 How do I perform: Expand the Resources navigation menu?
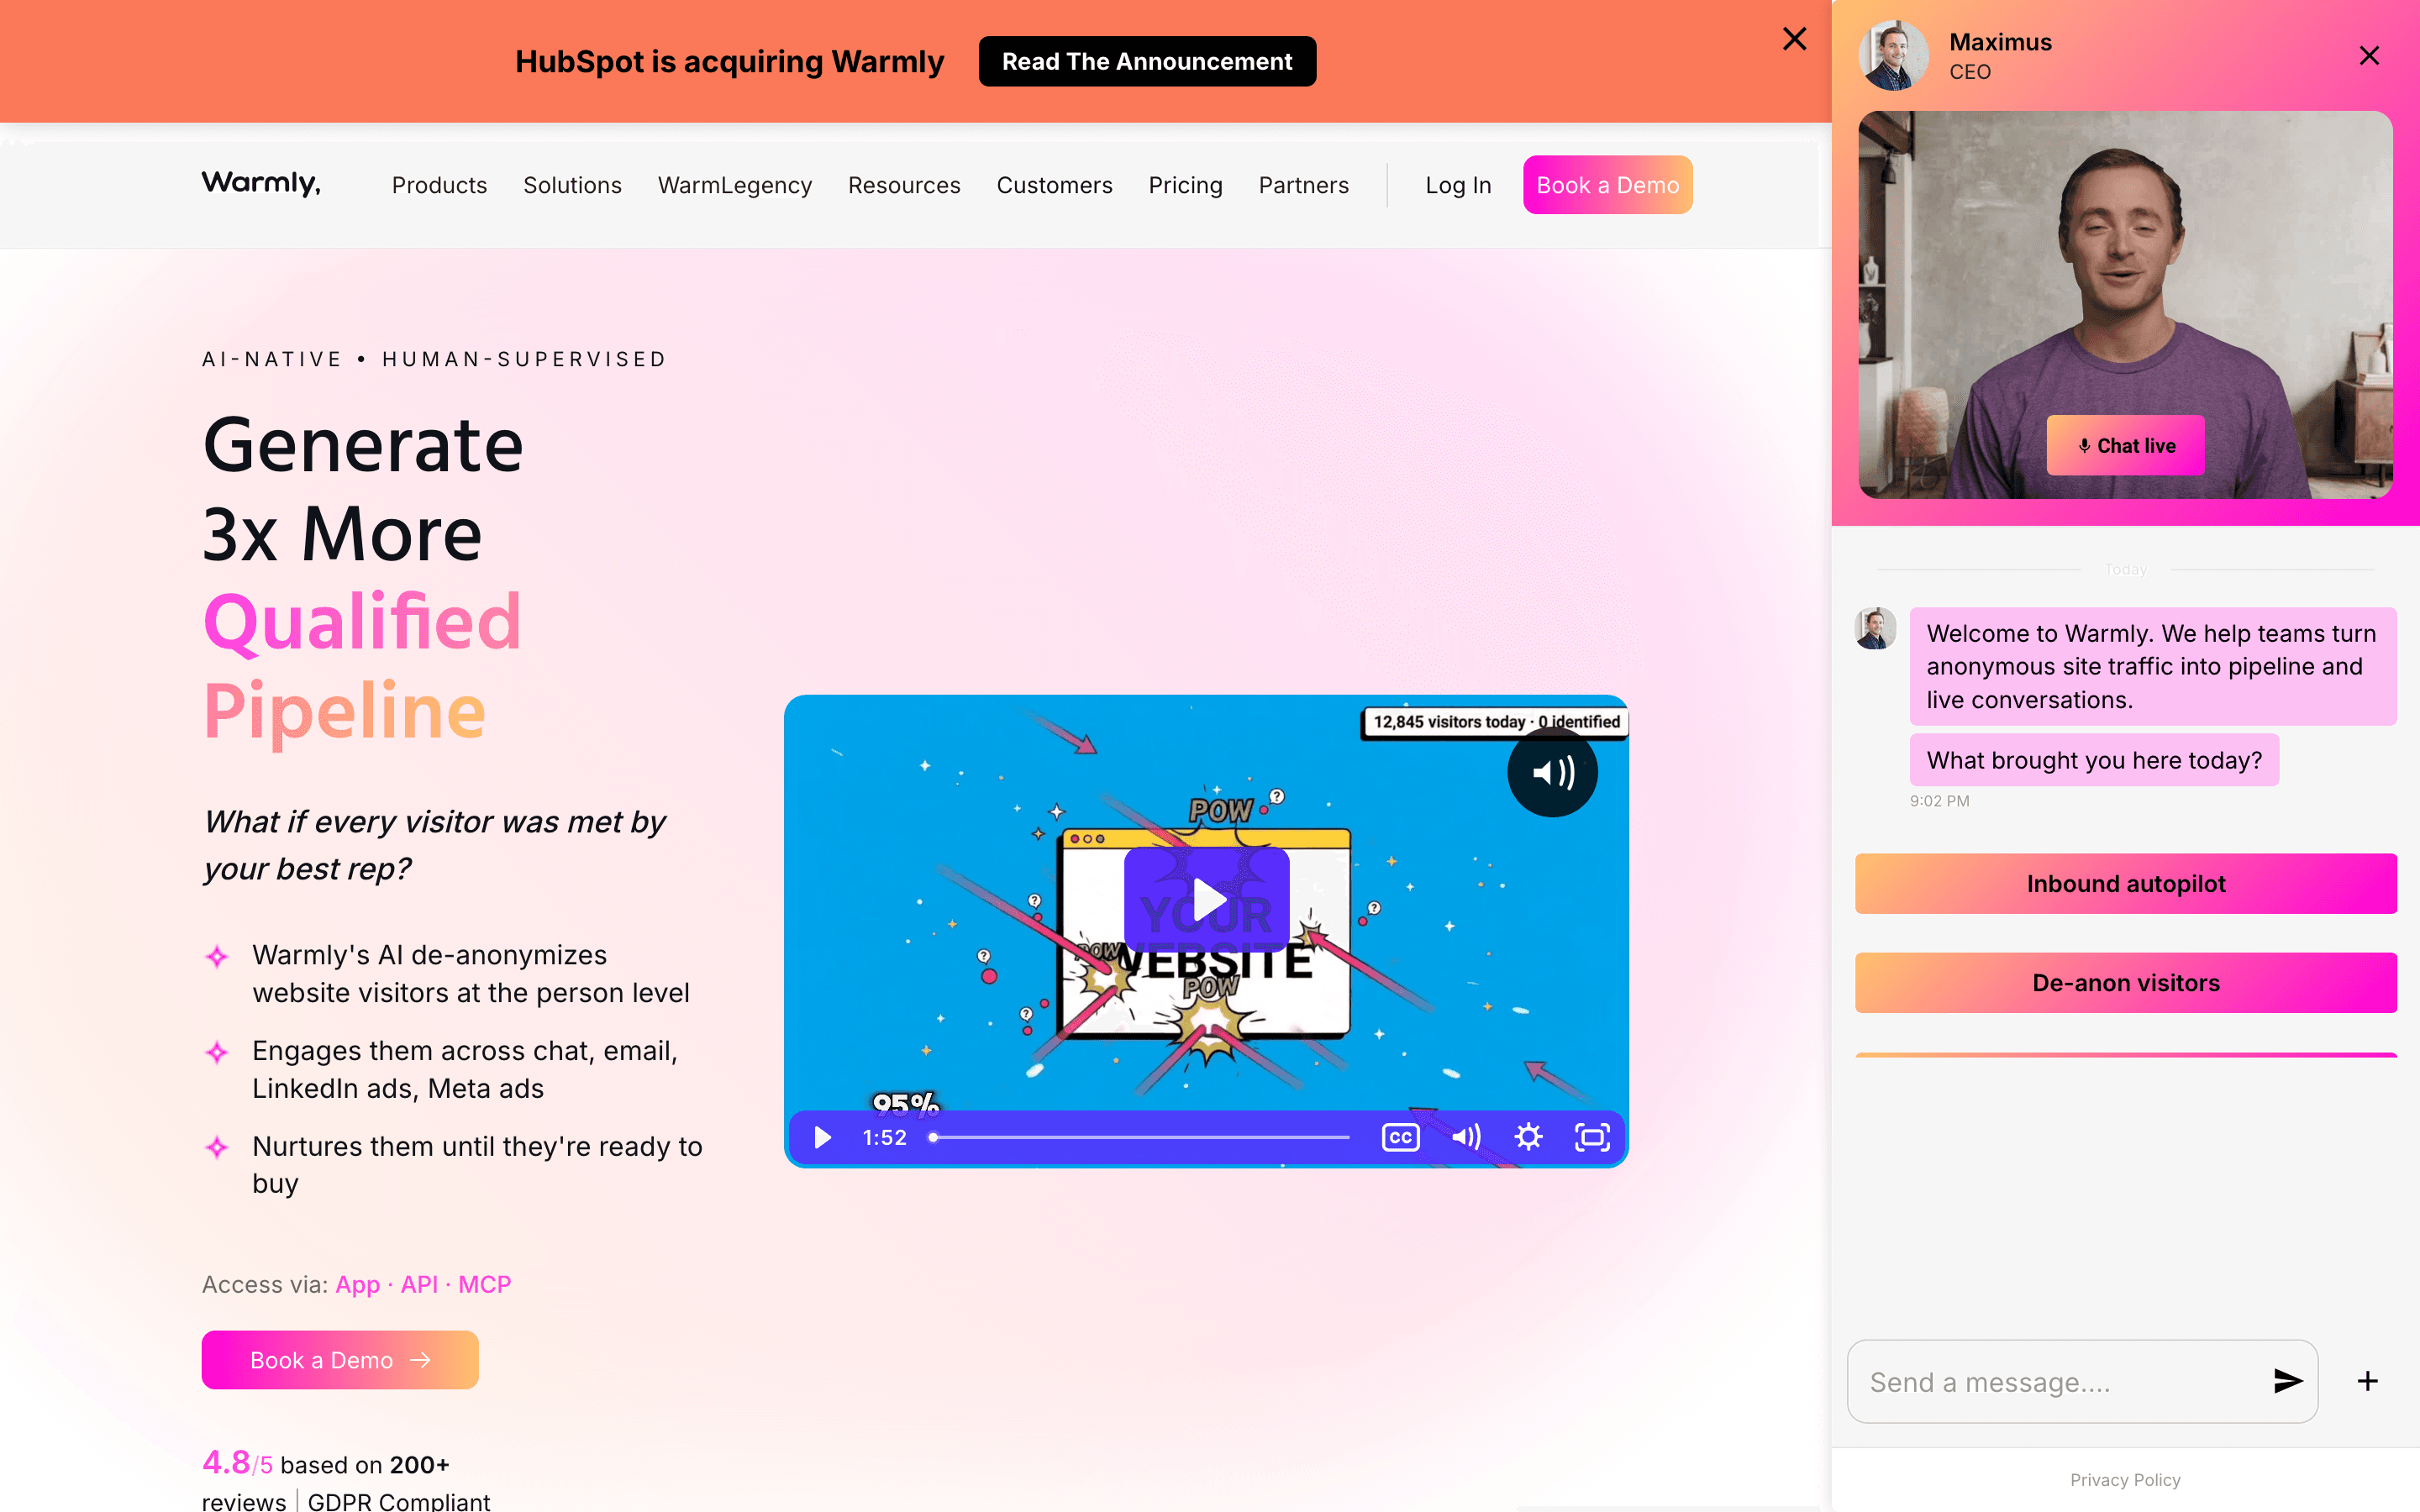click(904, 185)
